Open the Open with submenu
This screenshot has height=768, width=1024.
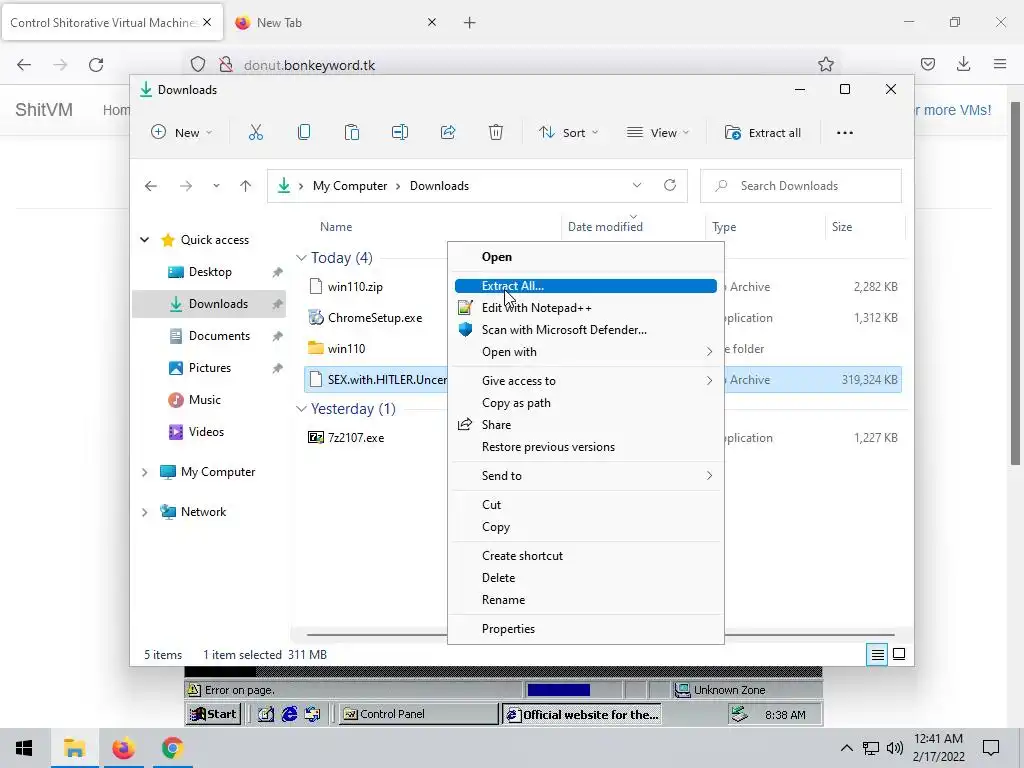click(x=586, y=352)
